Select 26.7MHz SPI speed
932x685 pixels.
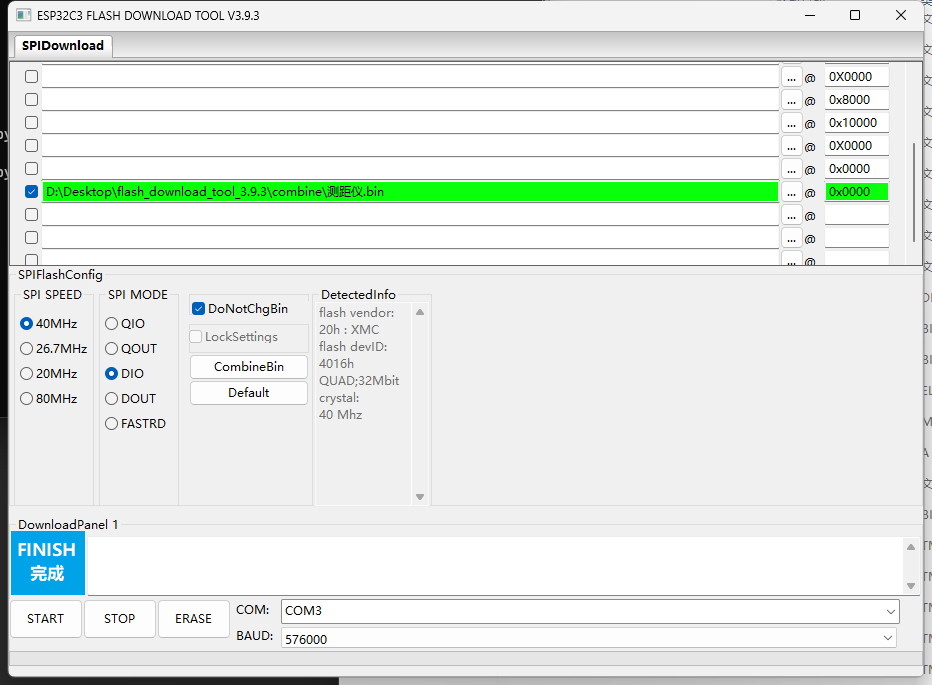[53, 348]
